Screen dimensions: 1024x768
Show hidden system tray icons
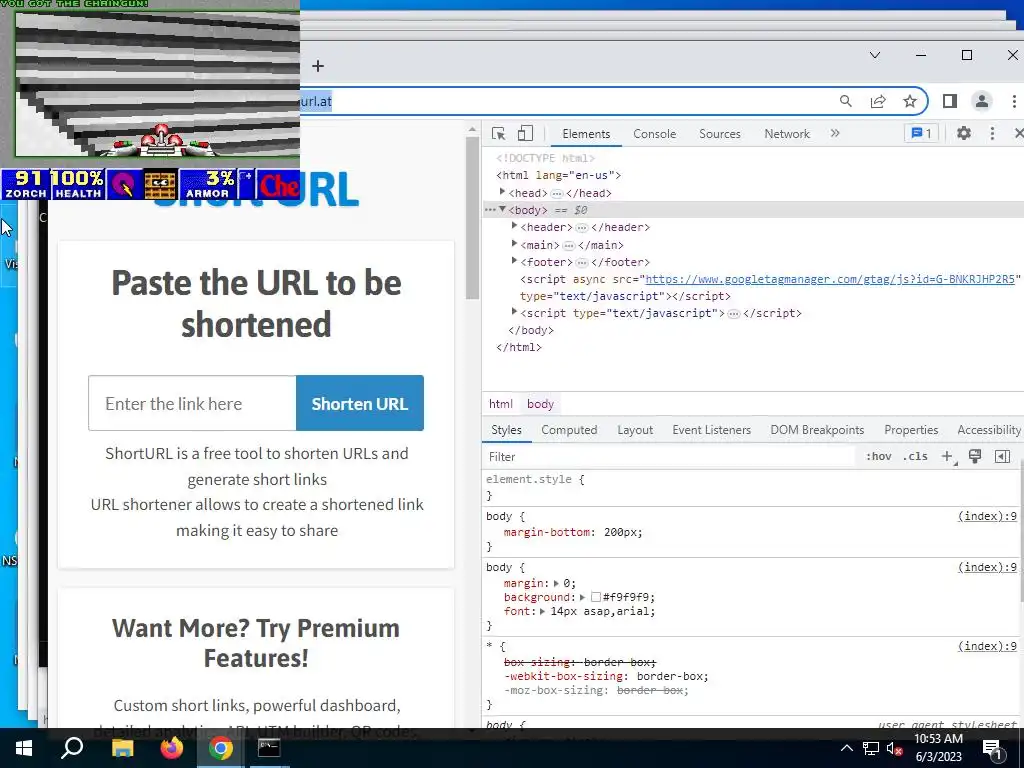[x=846, y=748]
